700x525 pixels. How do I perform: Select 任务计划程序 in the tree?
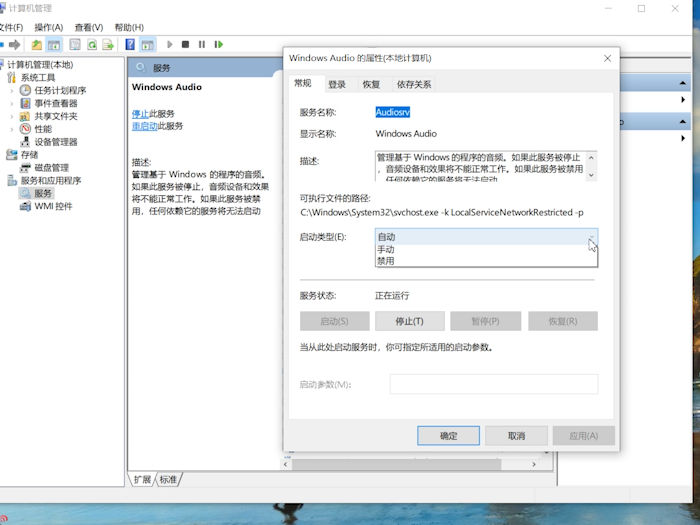pos(60,91)
